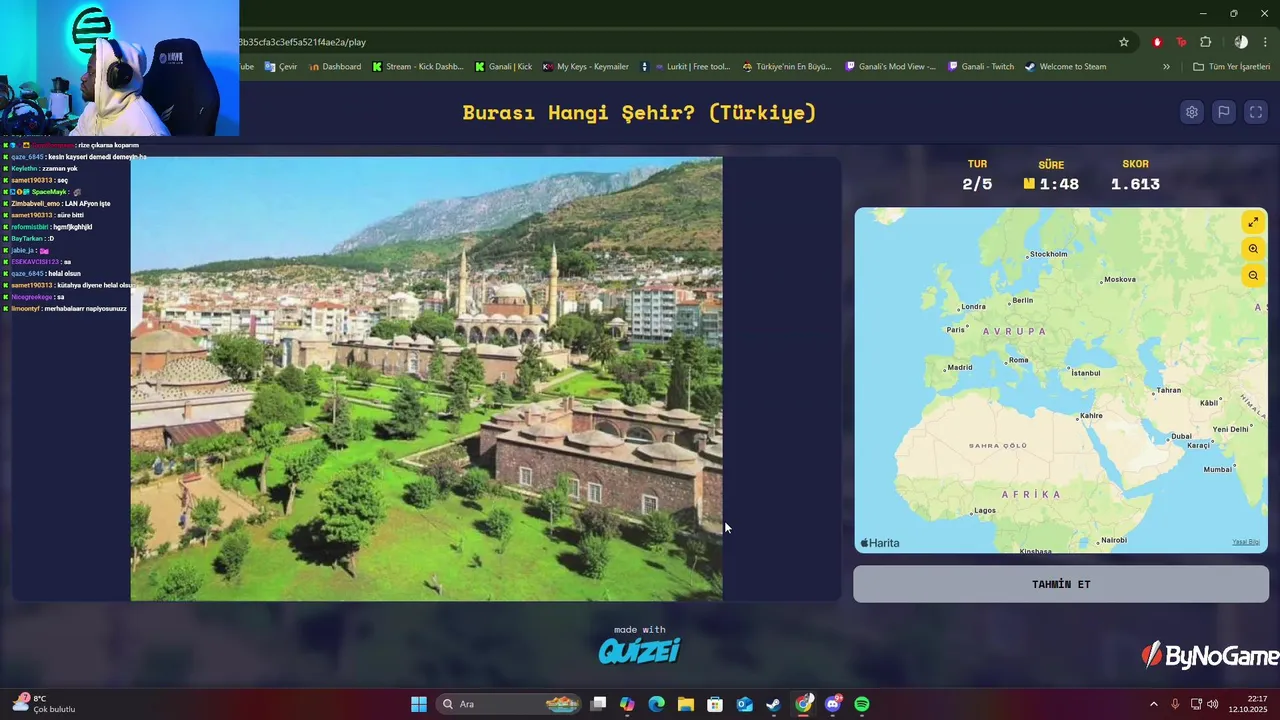This screenshot has height=720, width=1280.
Task: Click İstanbul on the map
Action: tap(1084, 373)
